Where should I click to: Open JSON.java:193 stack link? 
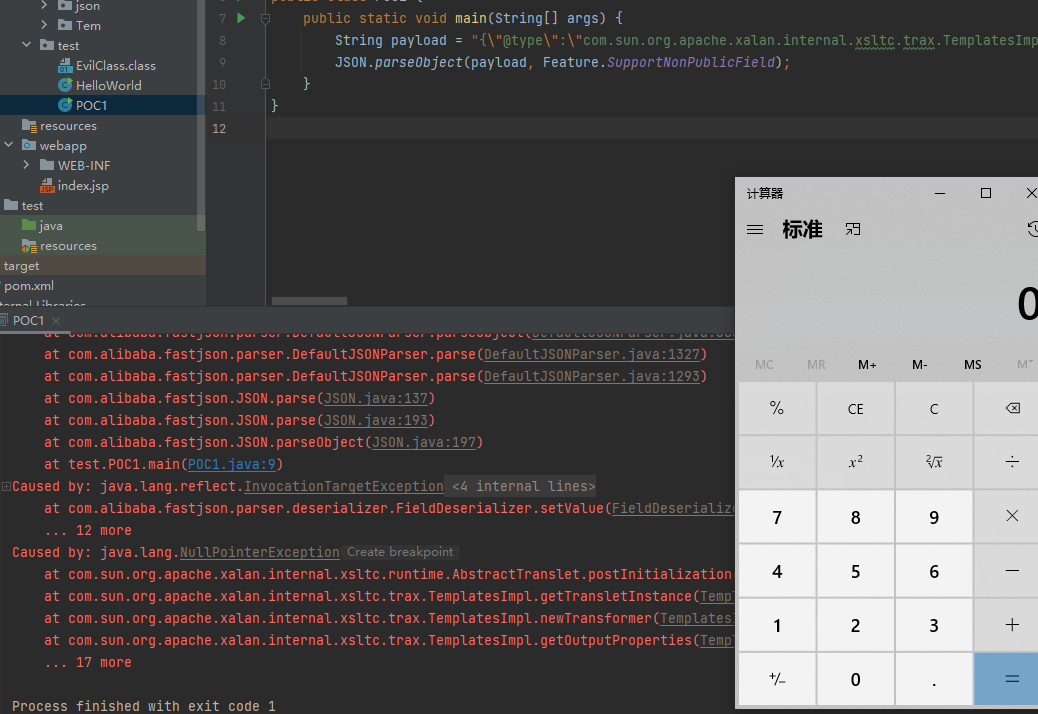(376, 420)
